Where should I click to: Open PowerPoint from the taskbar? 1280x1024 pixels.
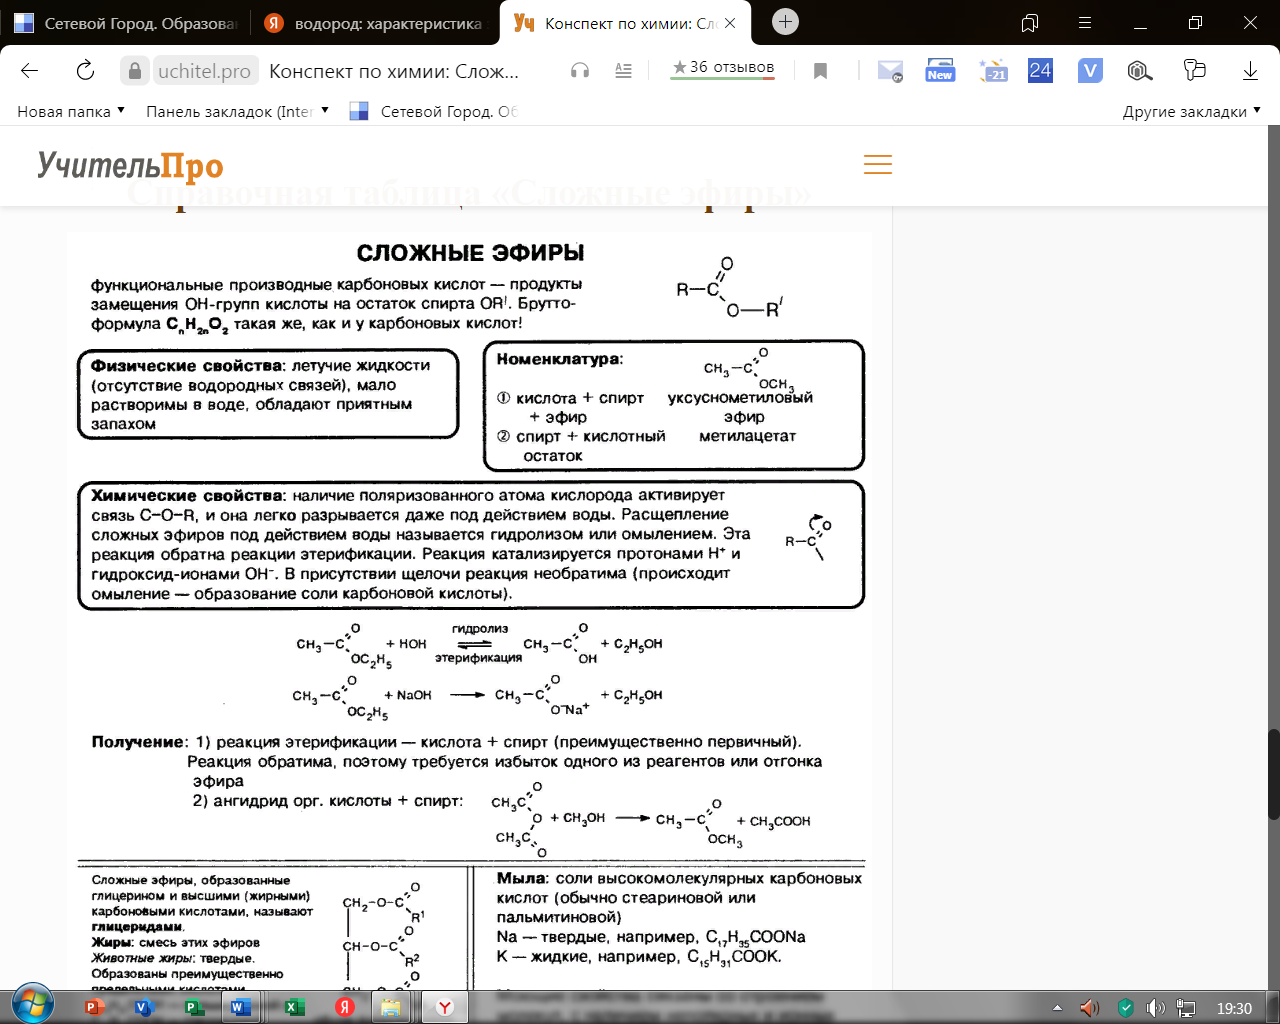[96, 1007]
